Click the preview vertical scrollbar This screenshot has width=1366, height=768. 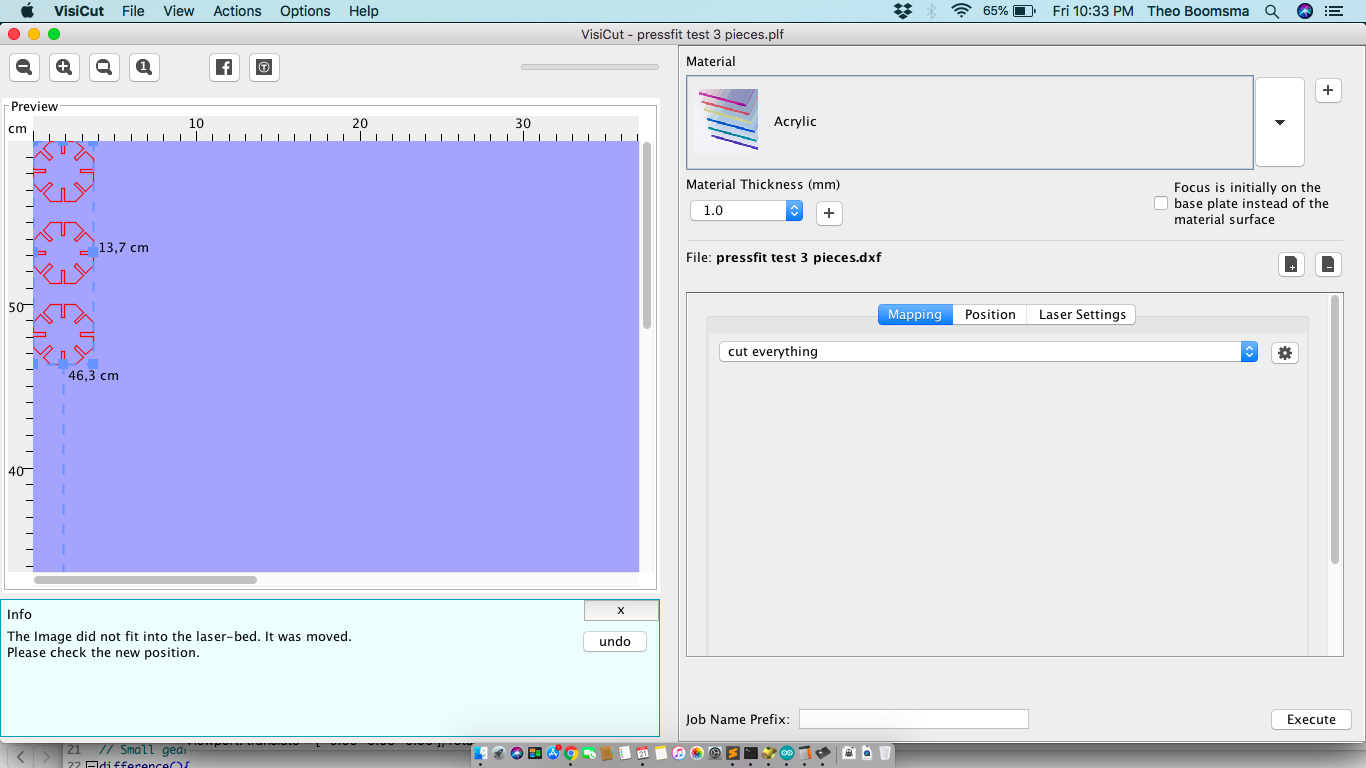pos(647,235)
